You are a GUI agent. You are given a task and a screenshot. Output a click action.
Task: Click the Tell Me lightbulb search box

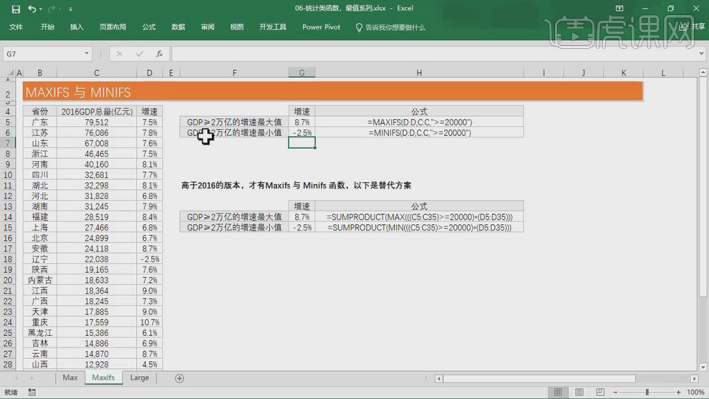pyautogui.click(x=390, y=28)
